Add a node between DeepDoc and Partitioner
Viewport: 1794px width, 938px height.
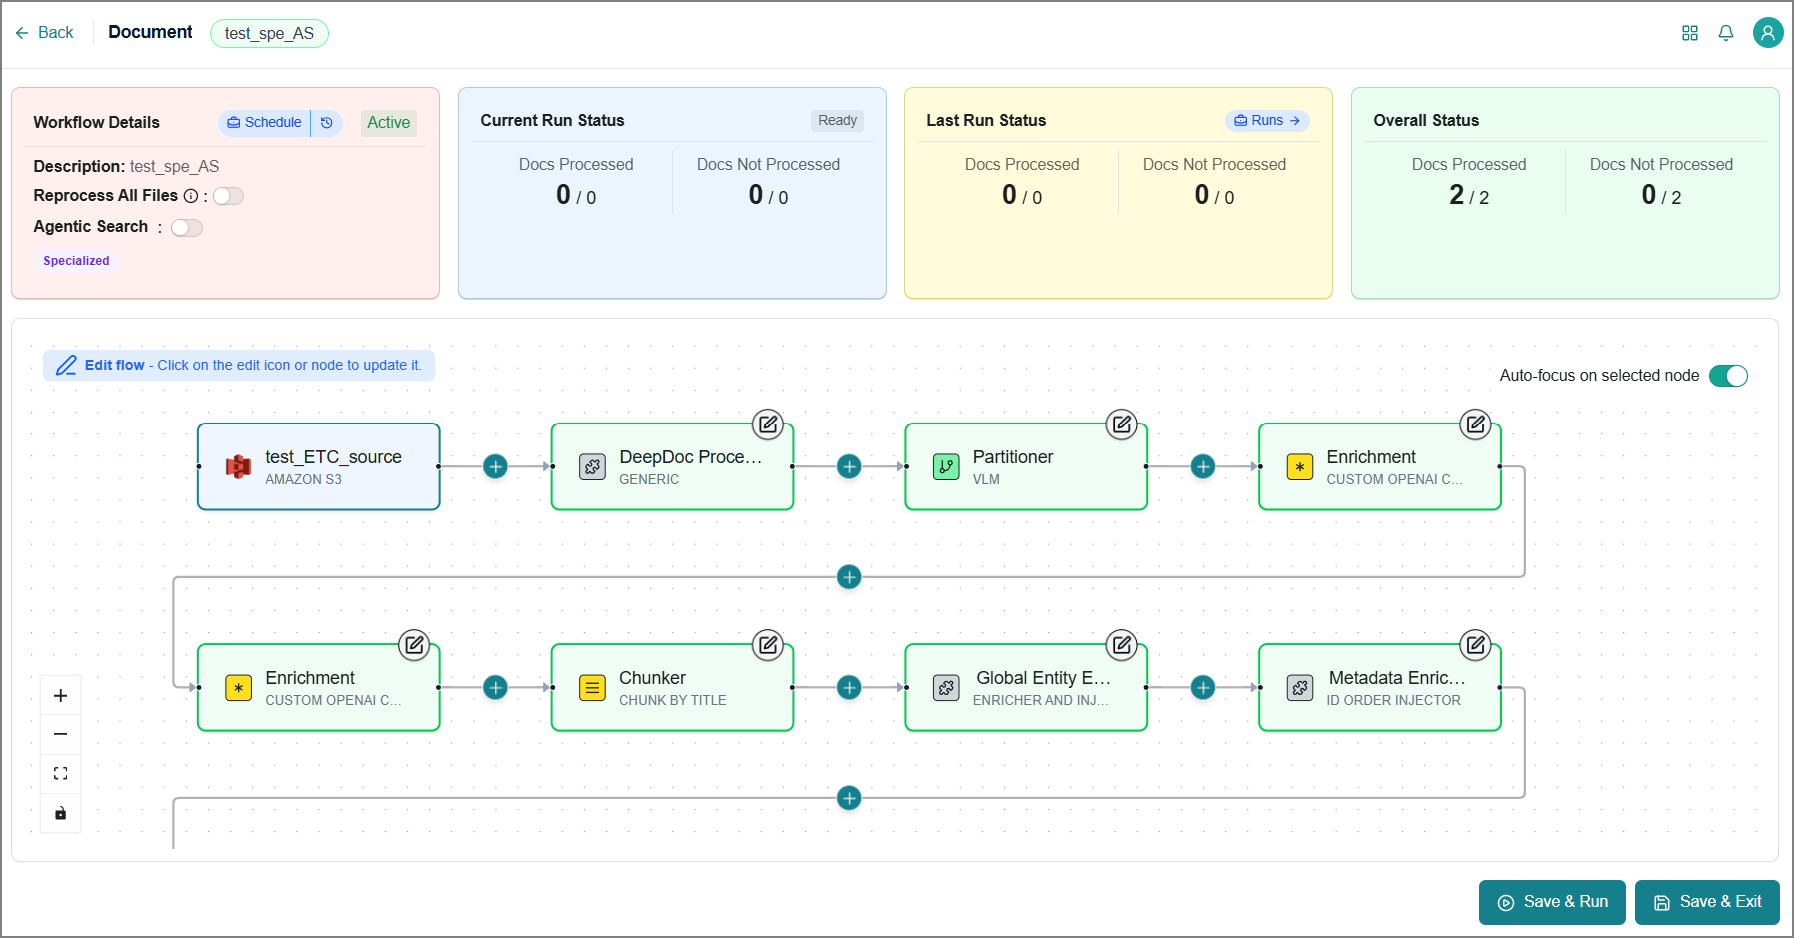pos(849,466)
